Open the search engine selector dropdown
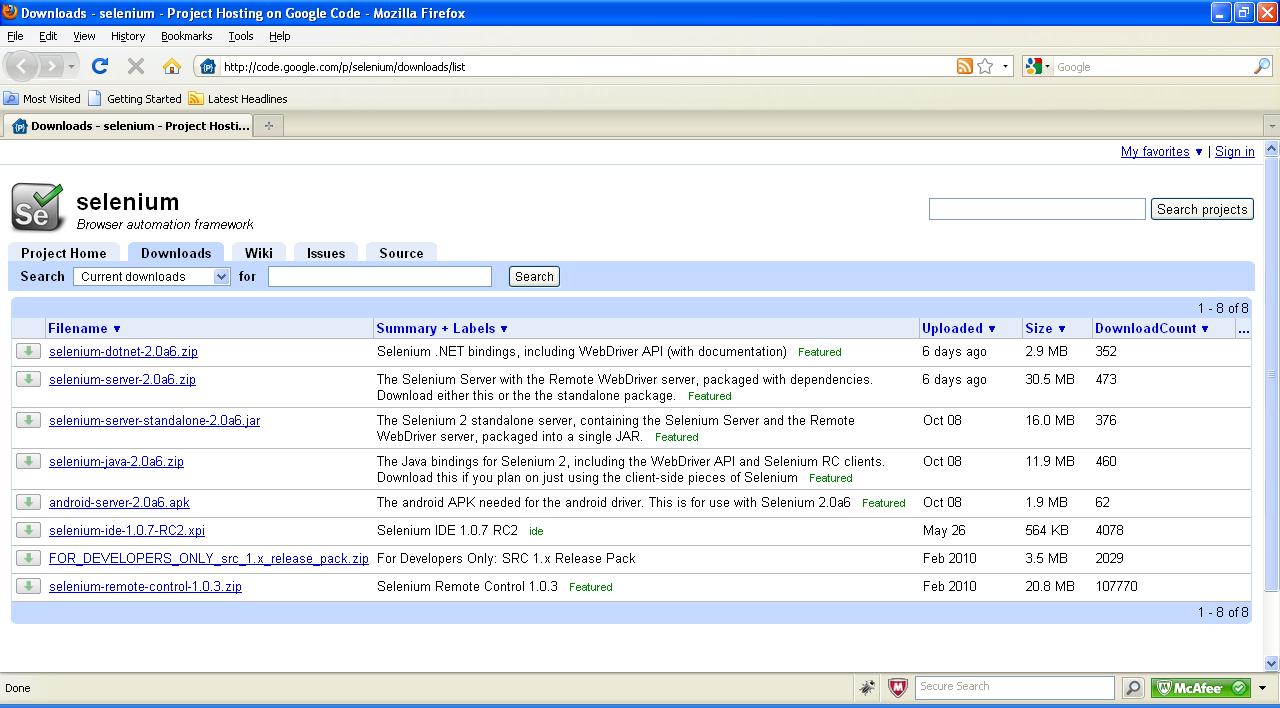Viewport: 1280px width, 708px height. (x=1039, y=67)
